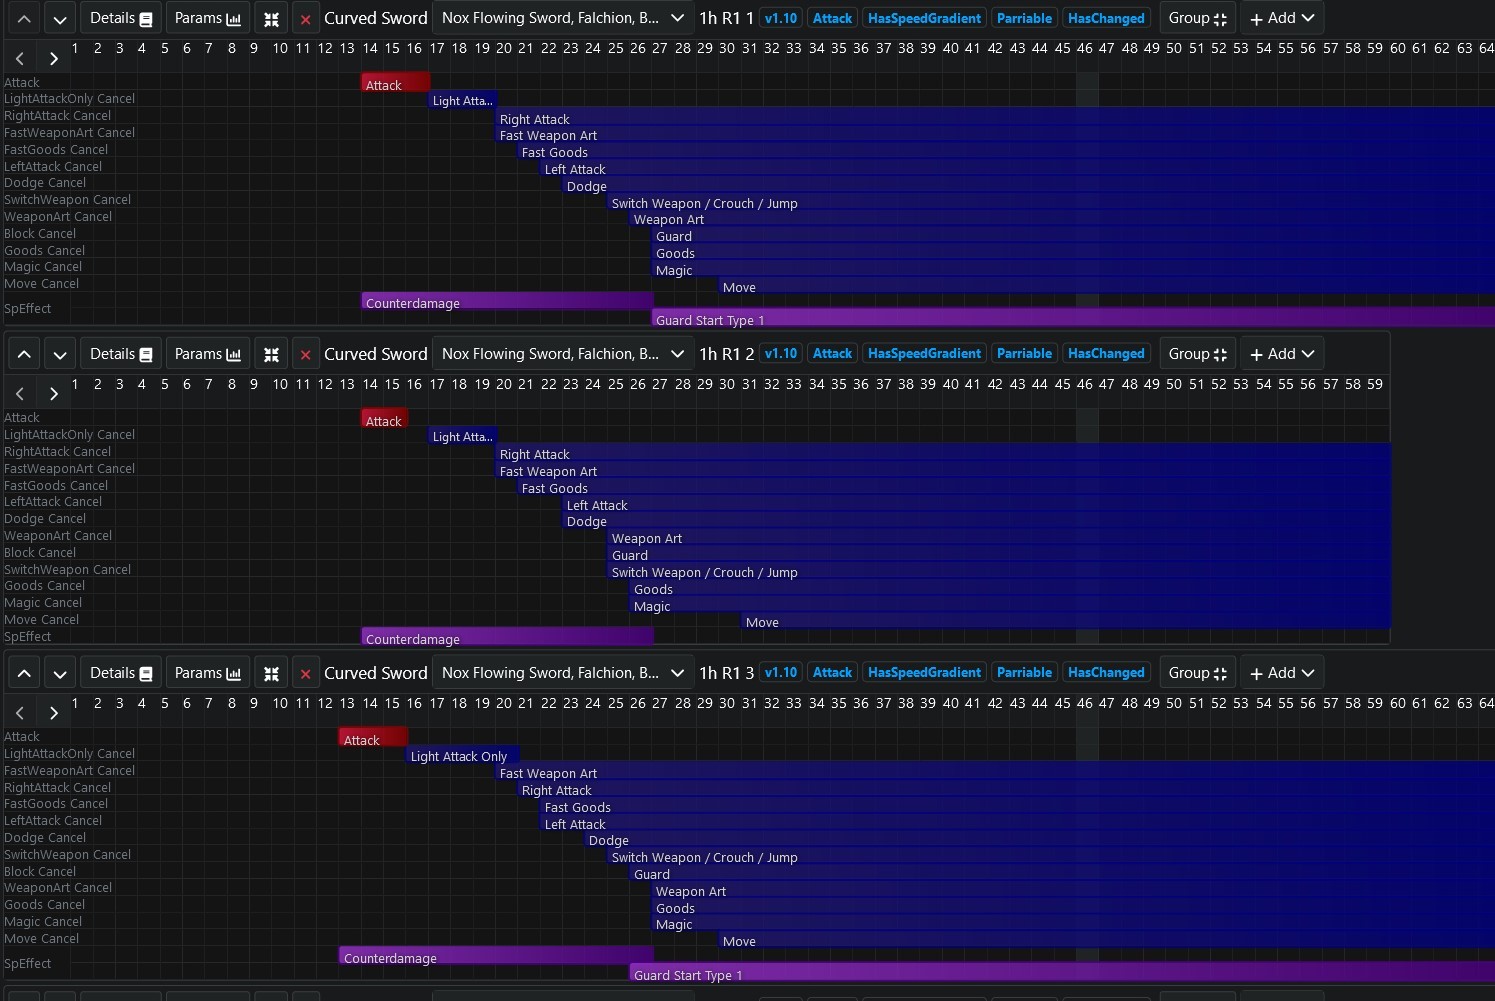Select Left Attack bar in 1h R1 2 timeline

point(977,505)
